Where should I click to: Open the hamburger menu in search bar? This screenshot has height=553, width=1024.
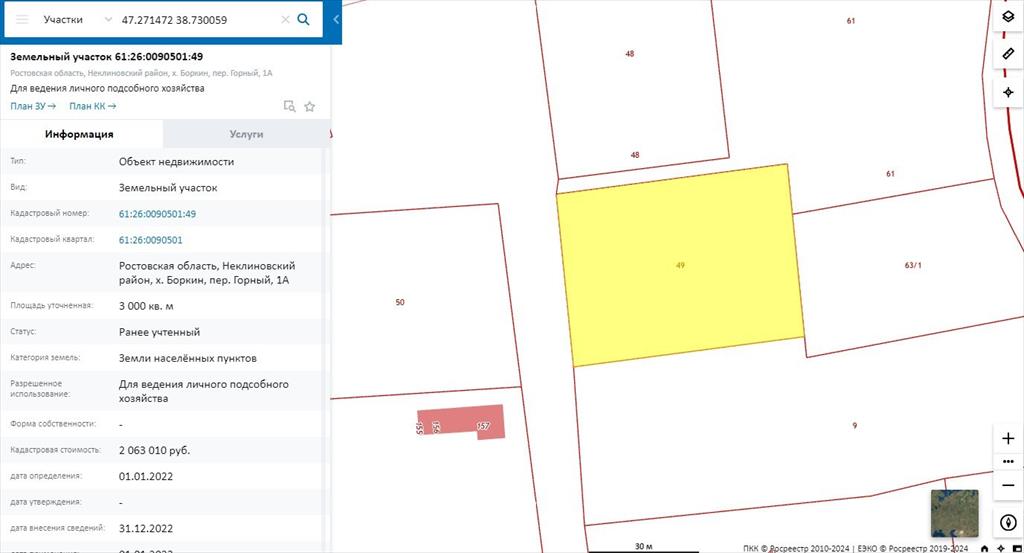(22, 20)
